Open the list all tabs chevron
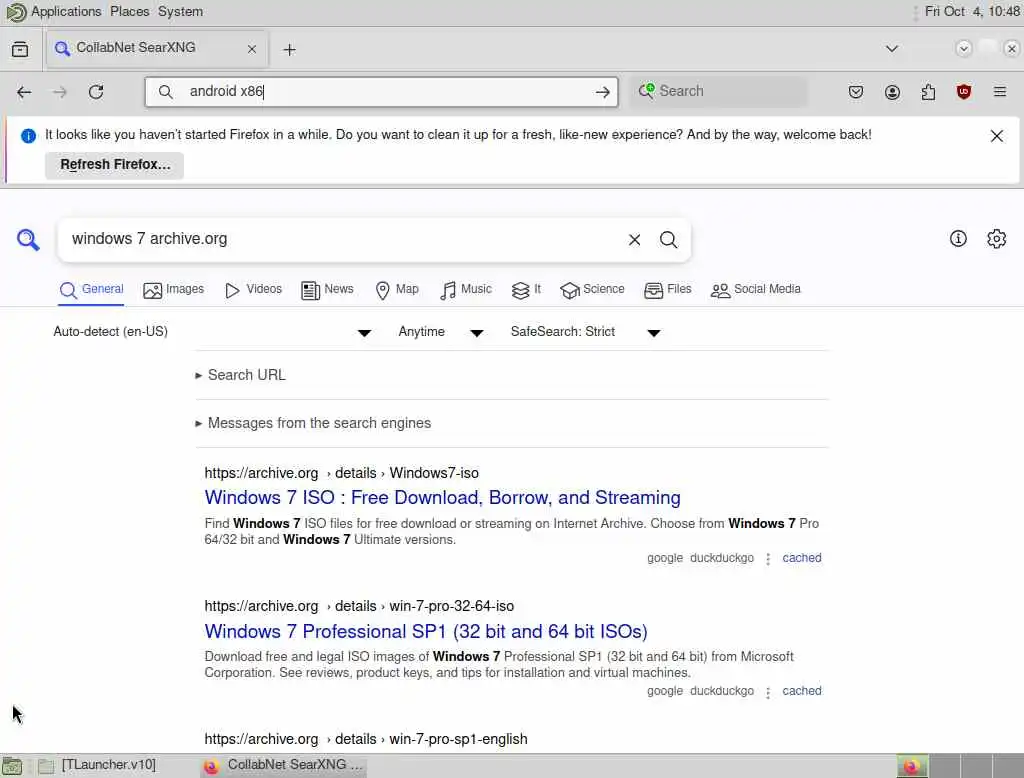The width and height of the screenshot is (1024, 778). pos(891,49)
